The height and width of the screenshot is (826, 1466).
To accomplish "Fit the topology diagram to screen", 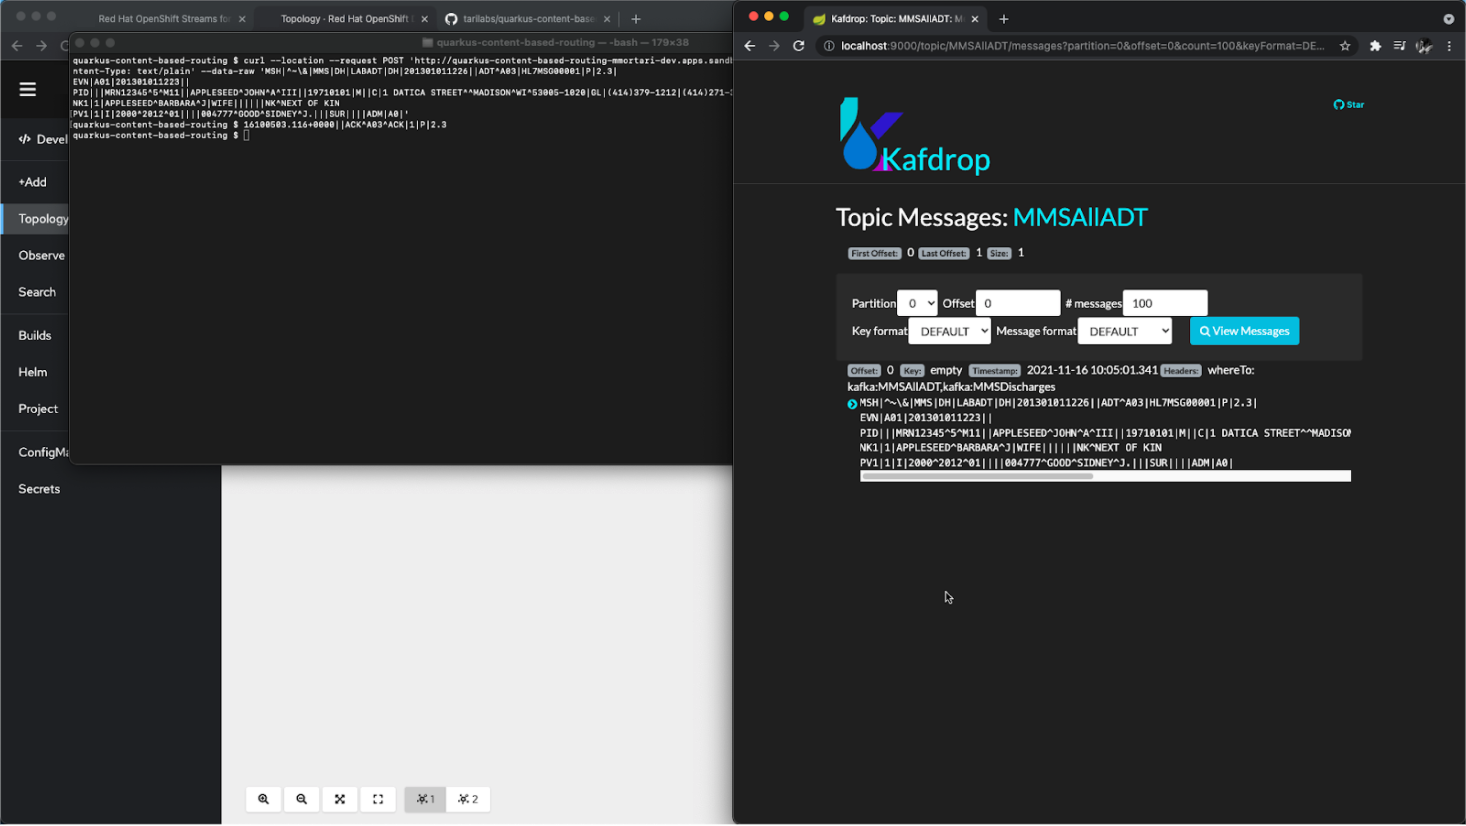I will click(x=339, y=799).
